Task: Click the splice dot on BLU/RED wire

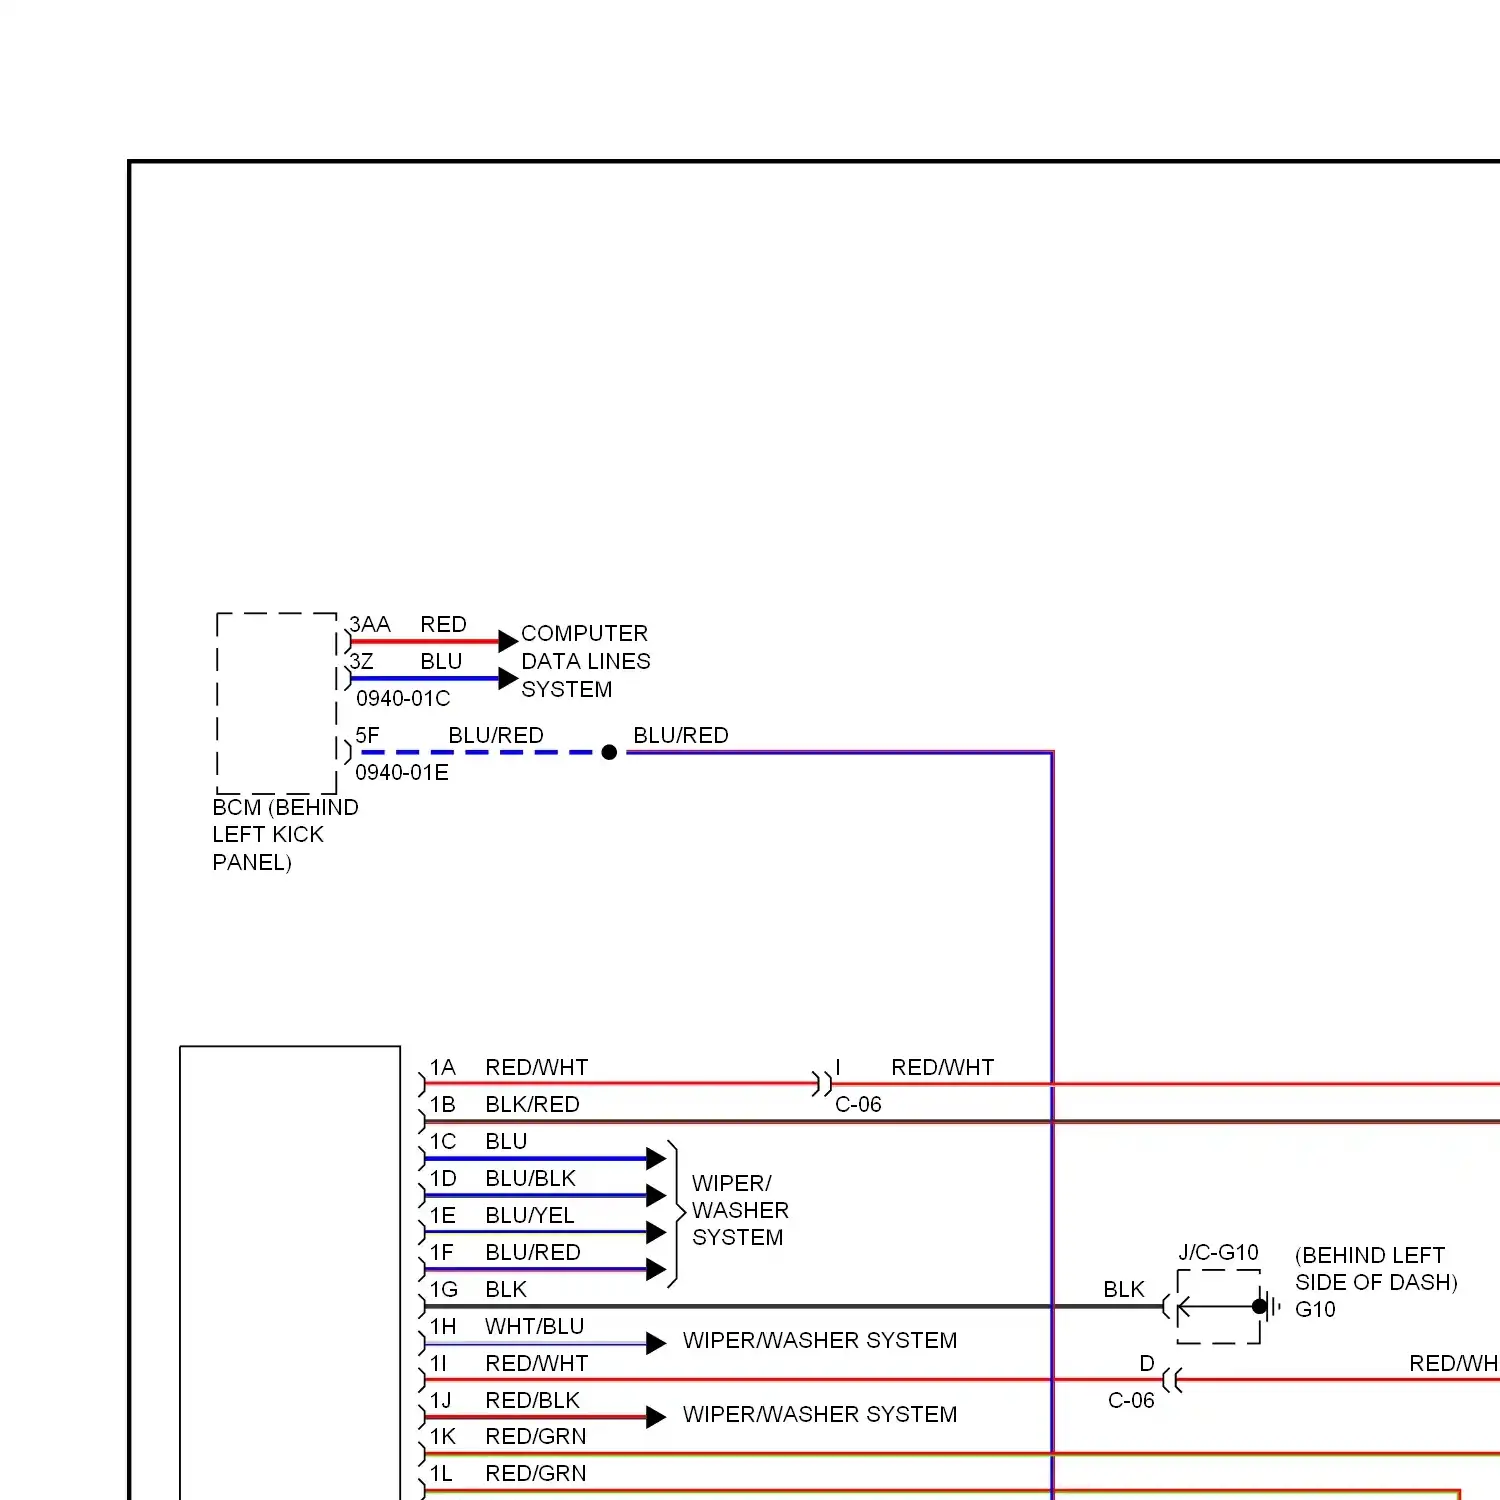Action: [x=609, y=752]
